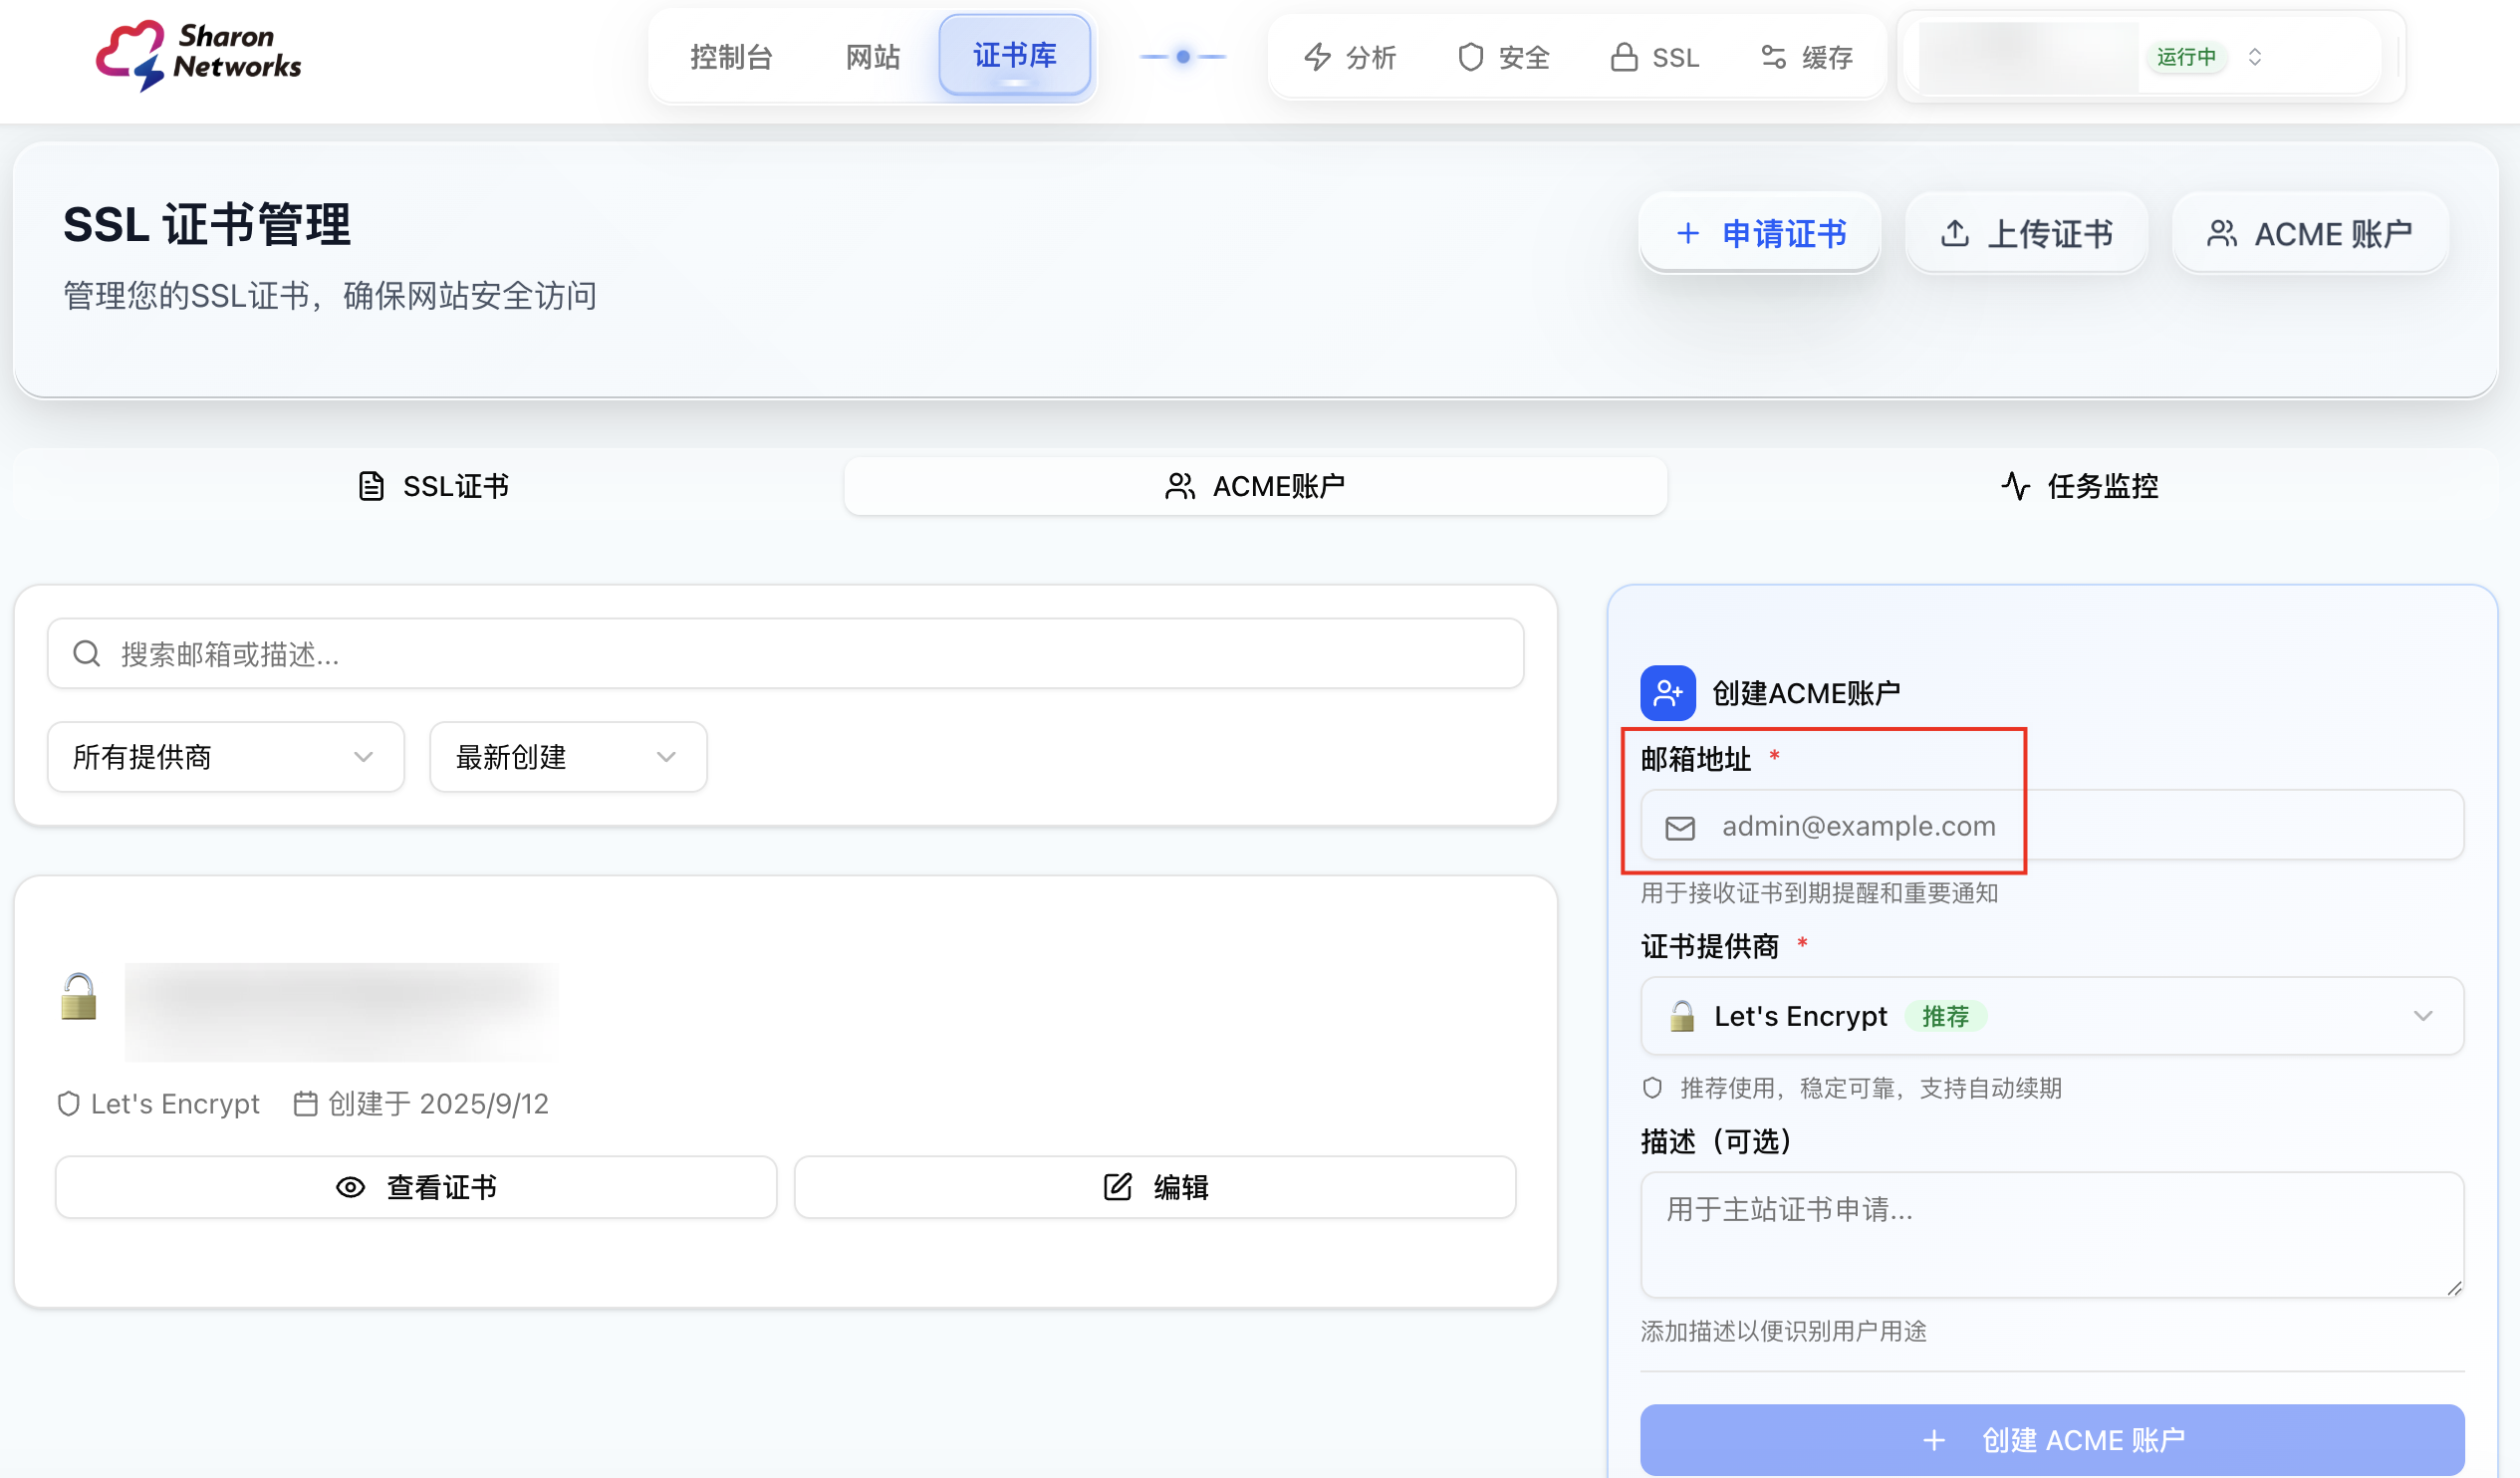The width and height of the screenshot is (2520, 1478).
Task: Click the blue 创建ACME账户 user-plus icon
Action: tap(1667, 692)
